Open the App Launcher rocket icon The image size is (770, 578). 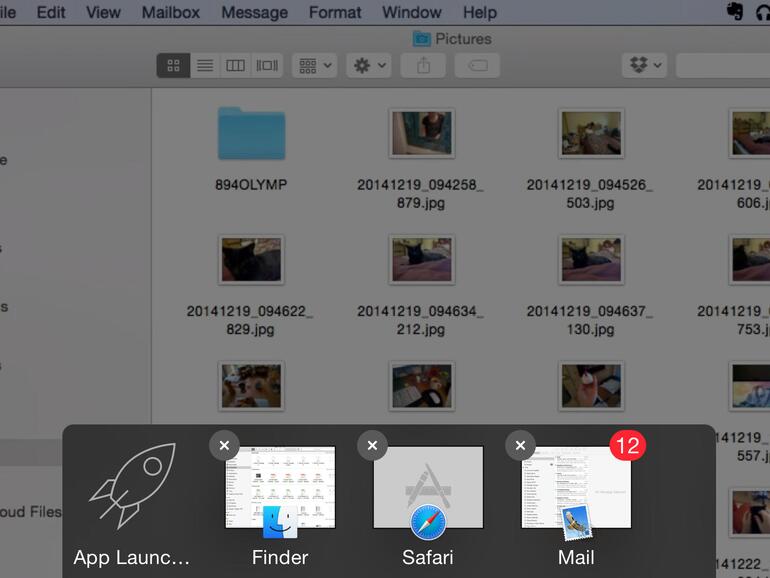point(133,486)
